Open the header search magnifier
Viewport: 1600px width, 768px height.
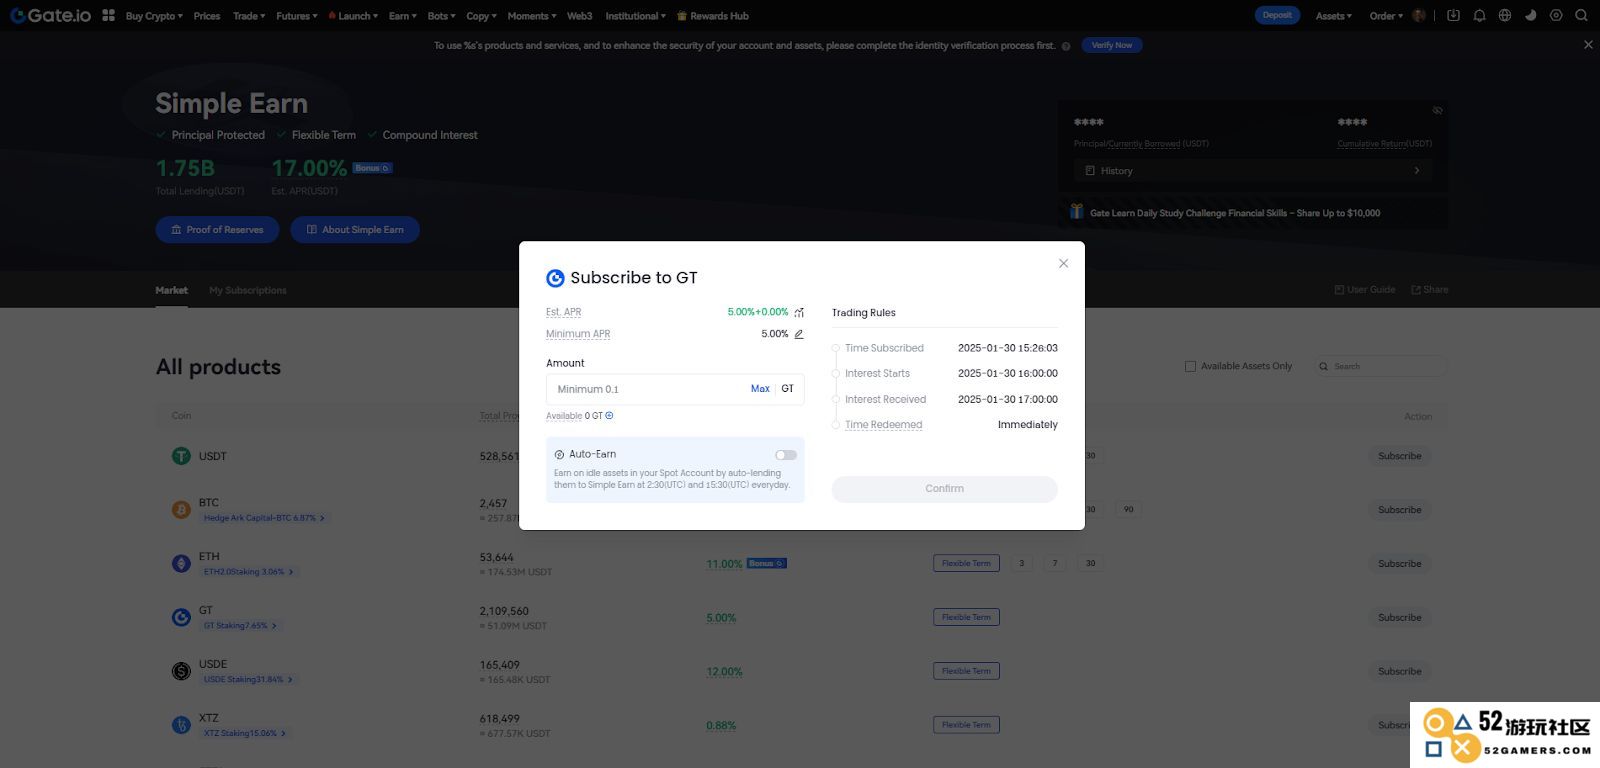[1581, 15]
